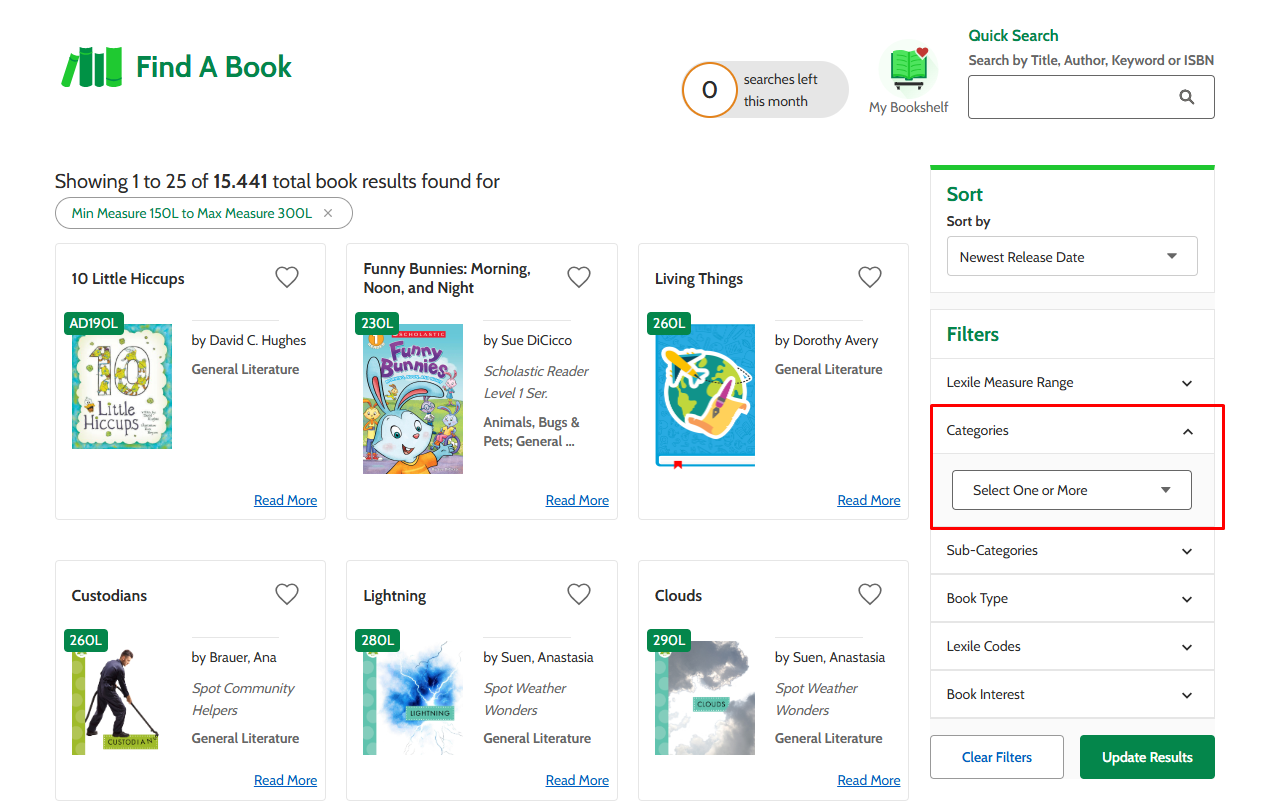Expand the Lexile Measure Range filter
The height and width of the screenshot is (804, 1274).
click(x=1072, y=383)
